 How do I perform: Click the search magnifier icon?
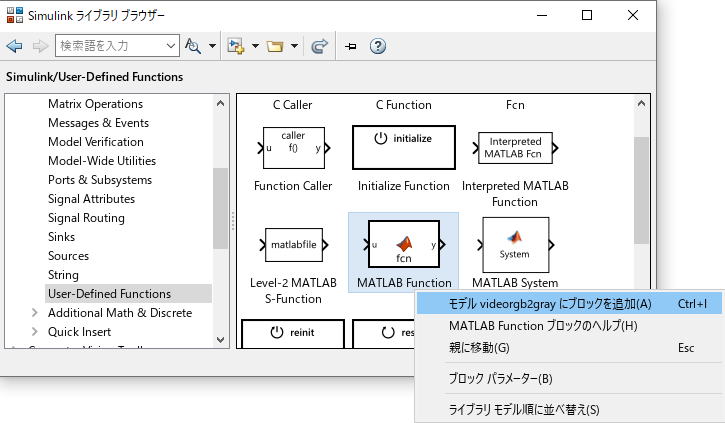click(x=193, y=46)
